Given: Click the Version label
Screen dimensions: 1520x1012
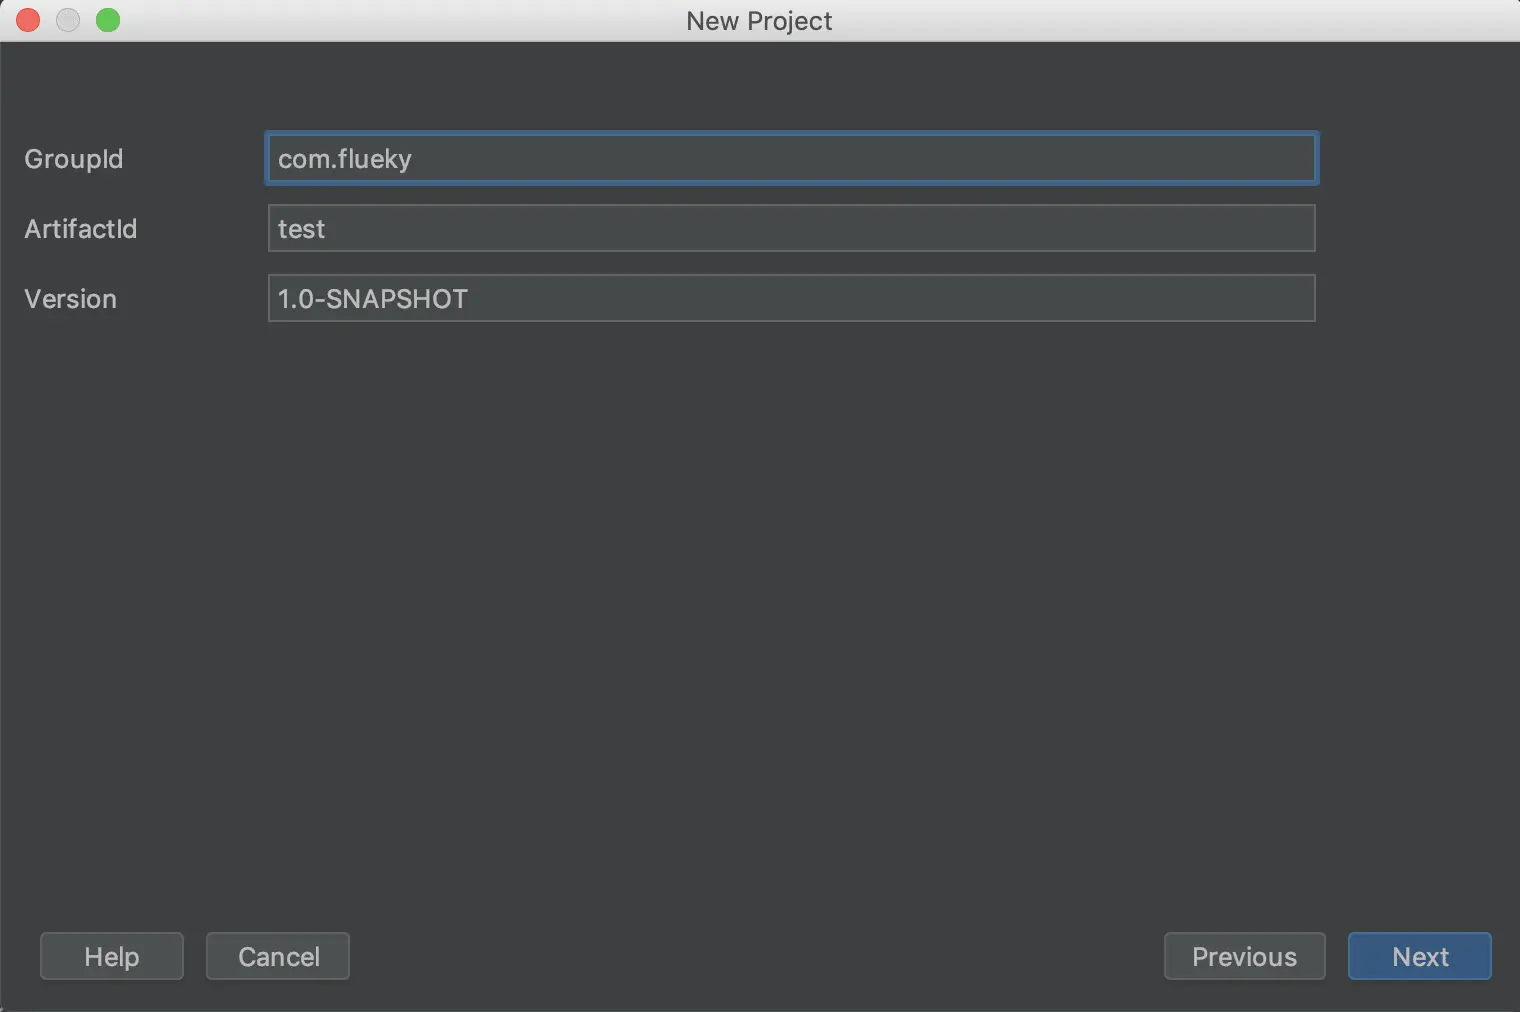Looking at the screenshot, I should [x=71, y=299].
